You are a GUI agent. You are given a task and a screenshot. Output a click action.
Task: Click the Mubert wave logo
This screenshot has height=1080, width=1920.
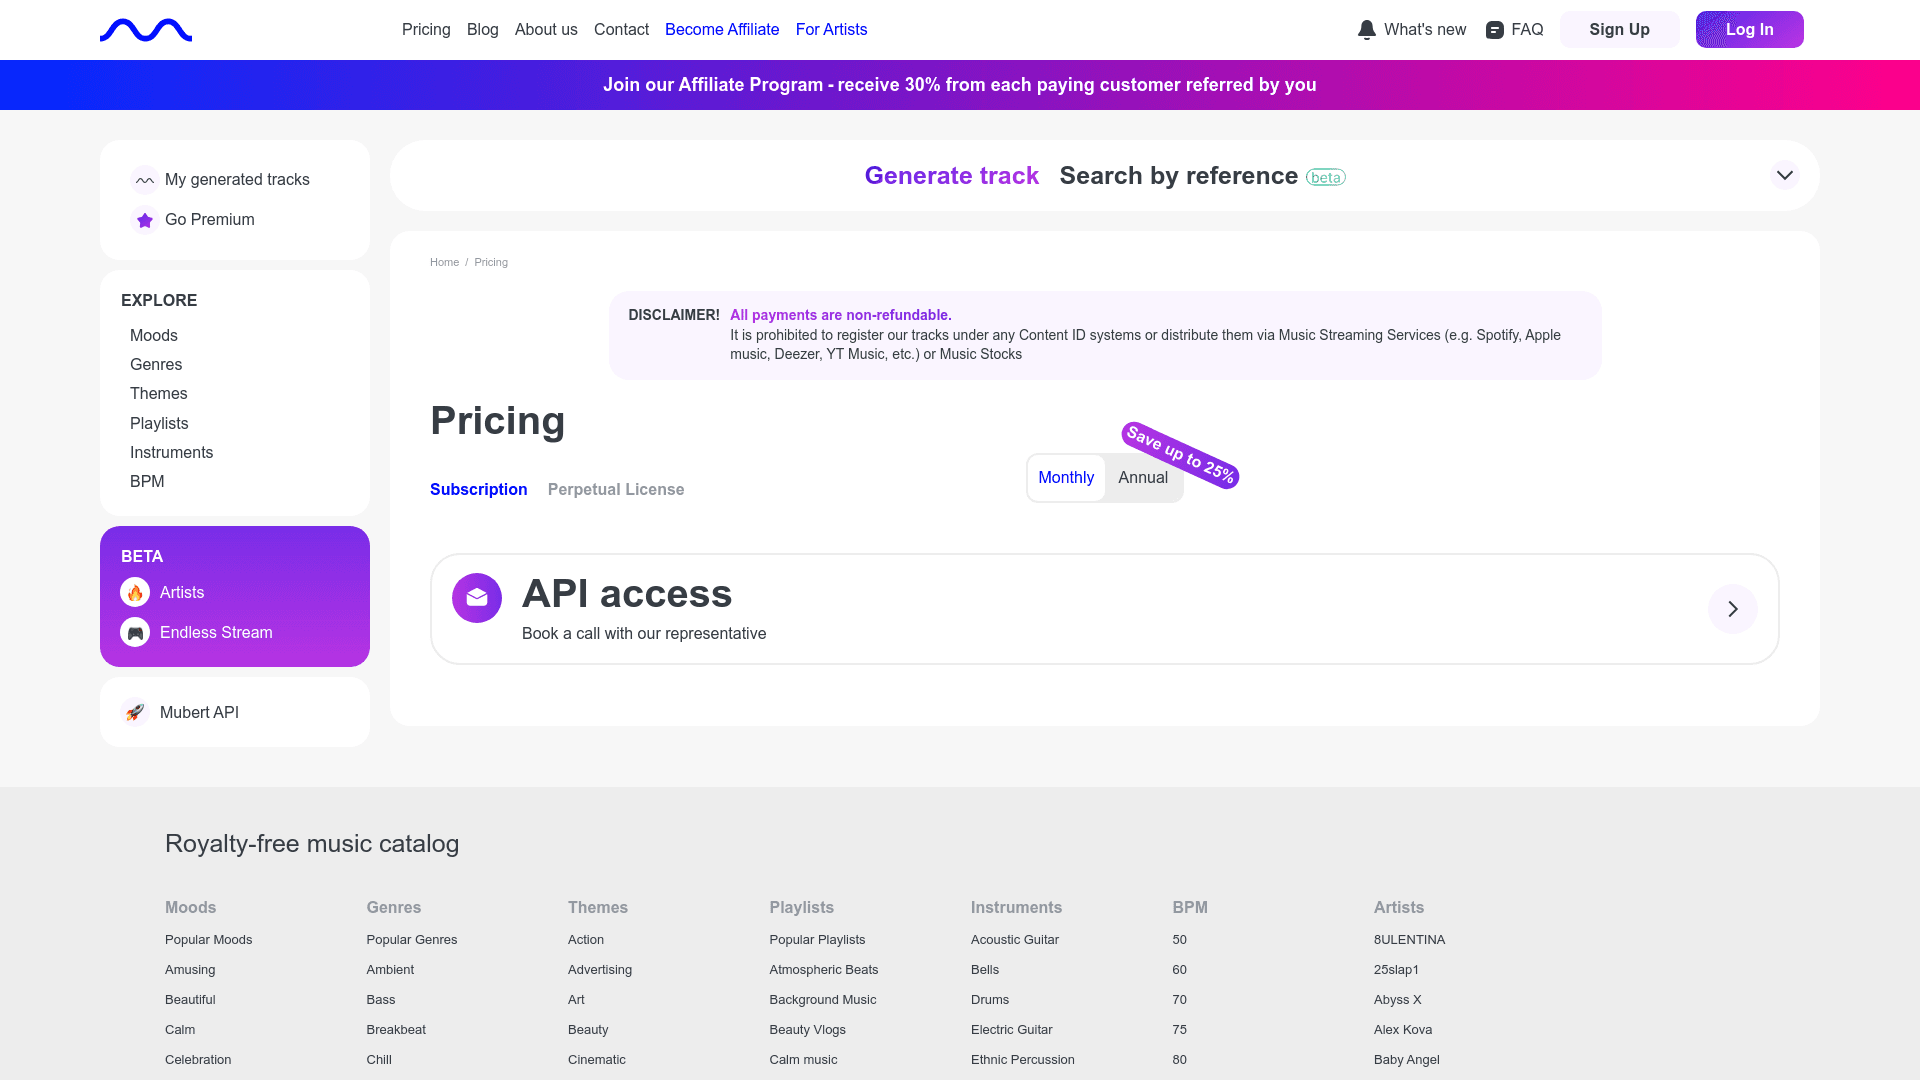[146, 30]
